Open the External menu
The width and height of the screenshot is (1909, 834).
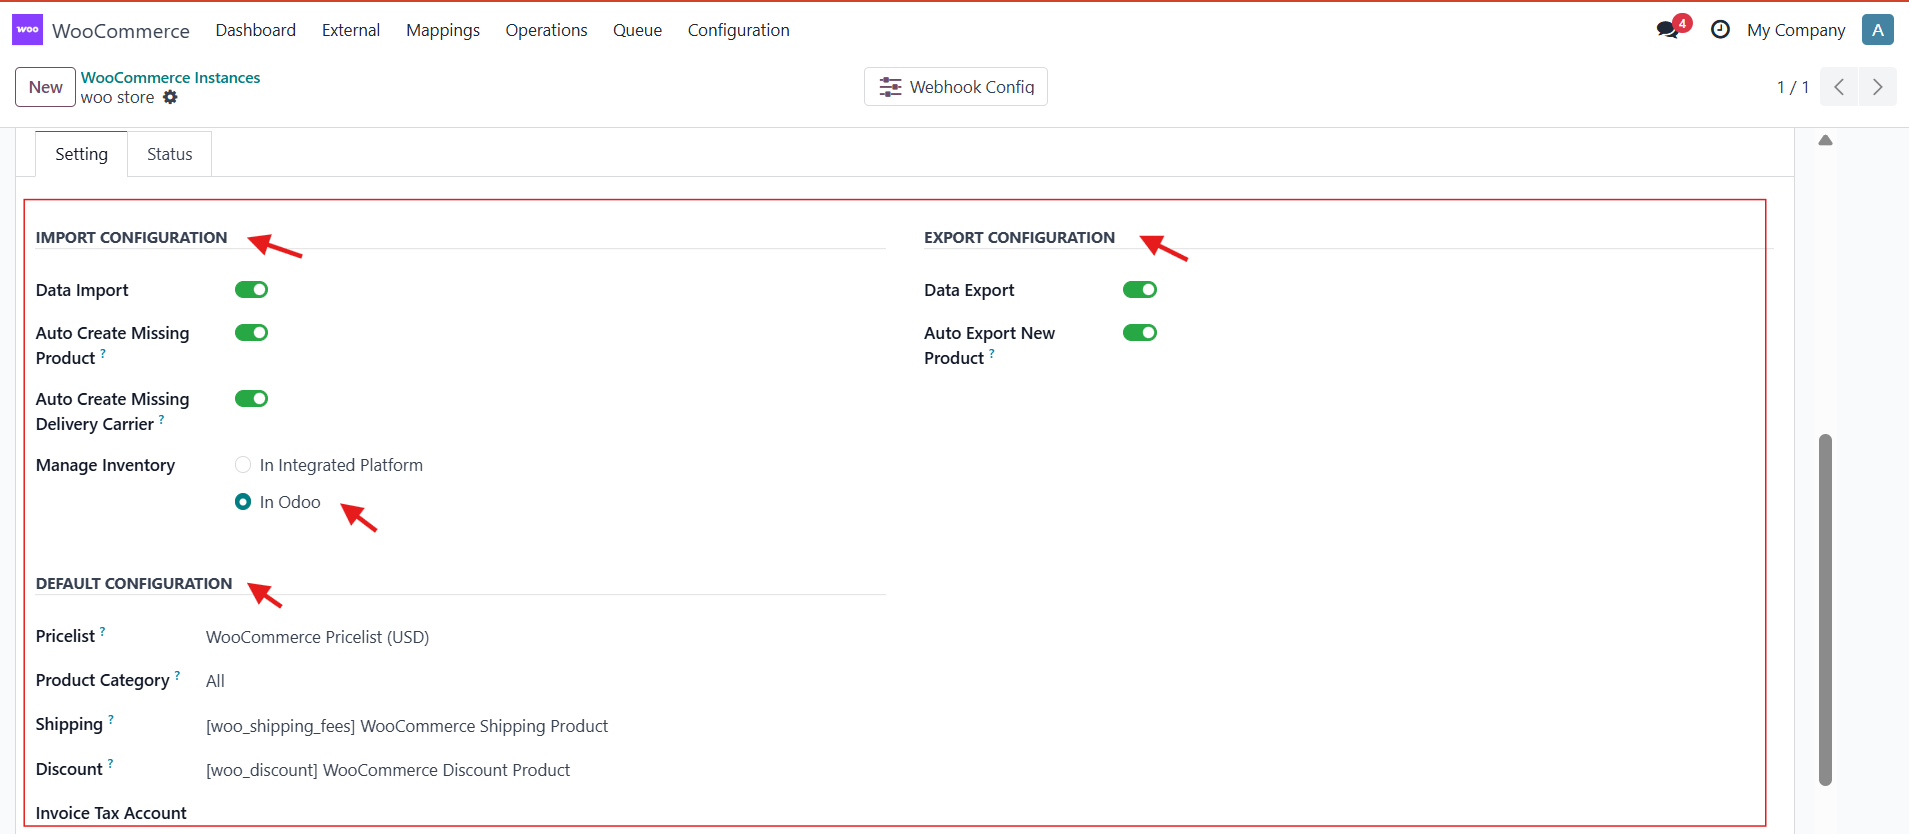click(x=351, y=30)
